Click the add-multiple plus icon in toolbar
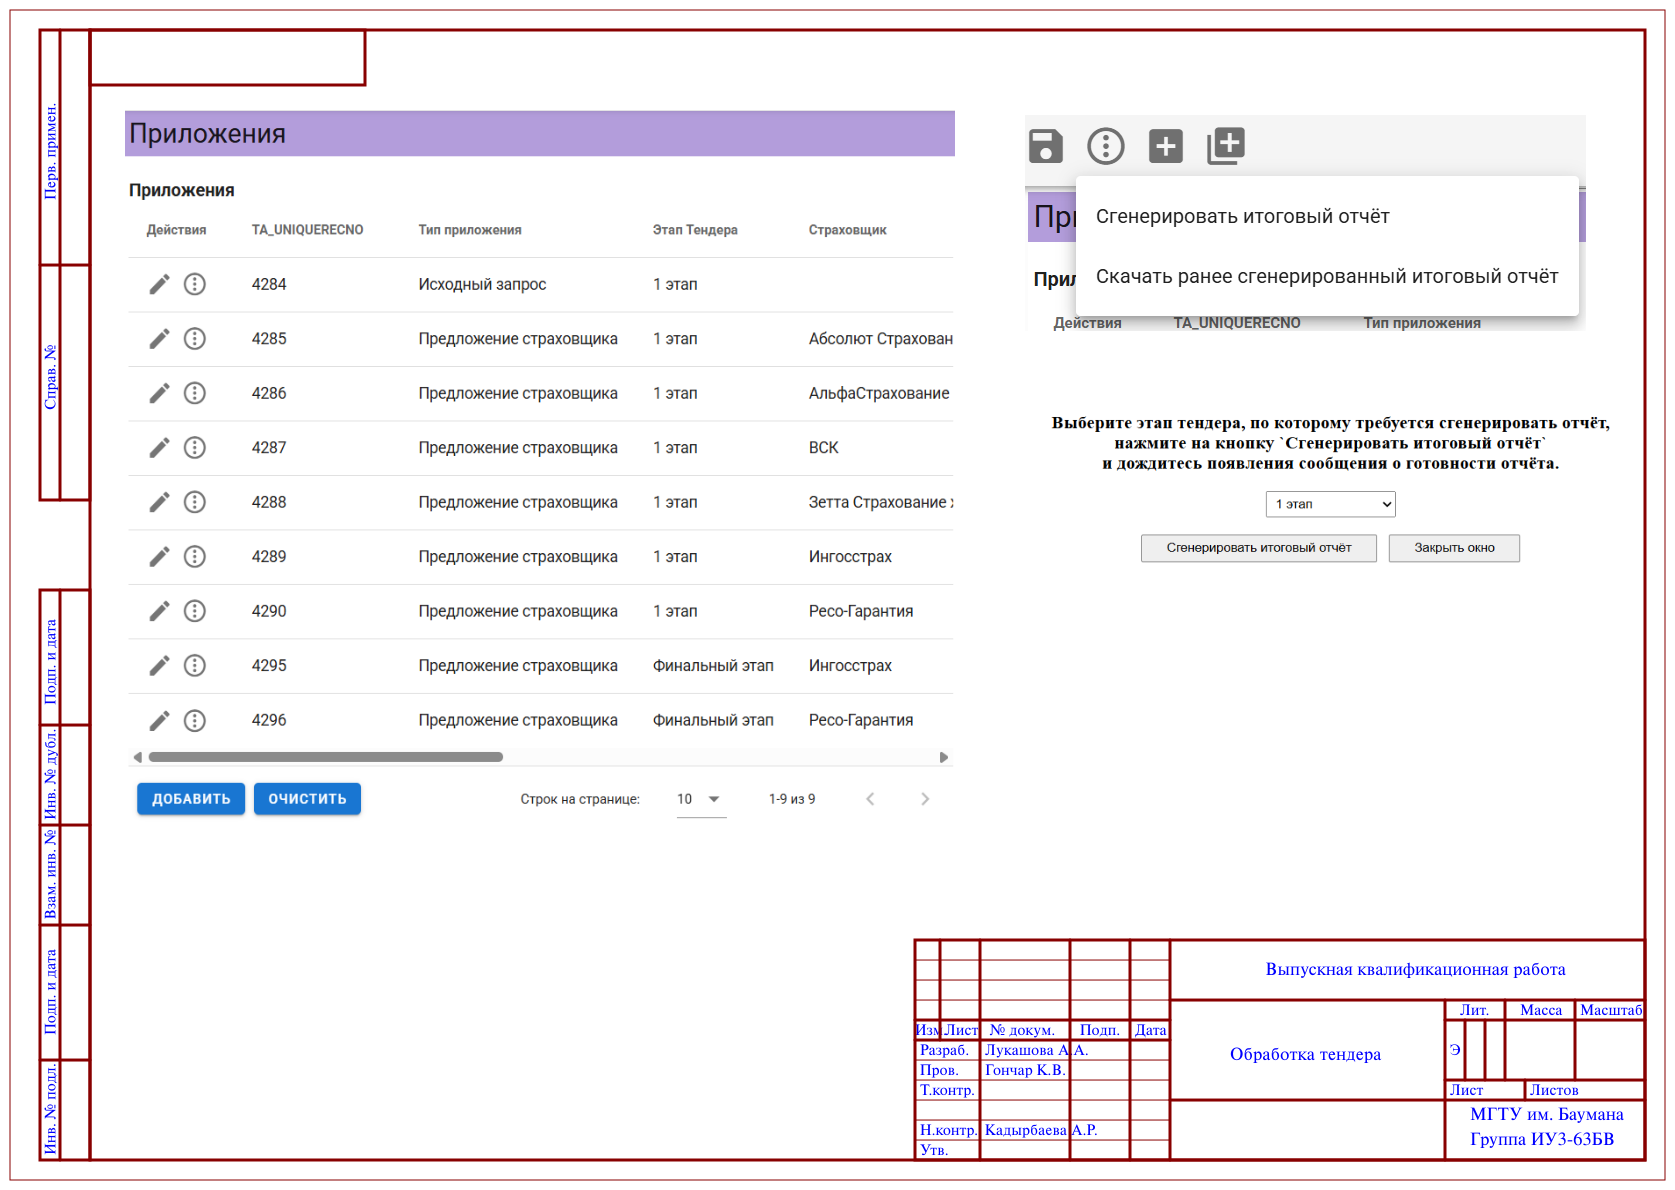The width and height of the screenshot is (1675, 1190). (x=1226, y=146)
